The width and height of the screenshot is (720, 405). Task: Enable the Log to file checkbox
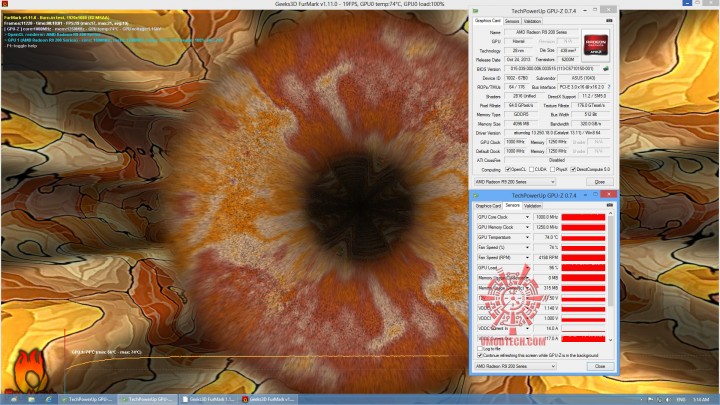tap(480, 349)
